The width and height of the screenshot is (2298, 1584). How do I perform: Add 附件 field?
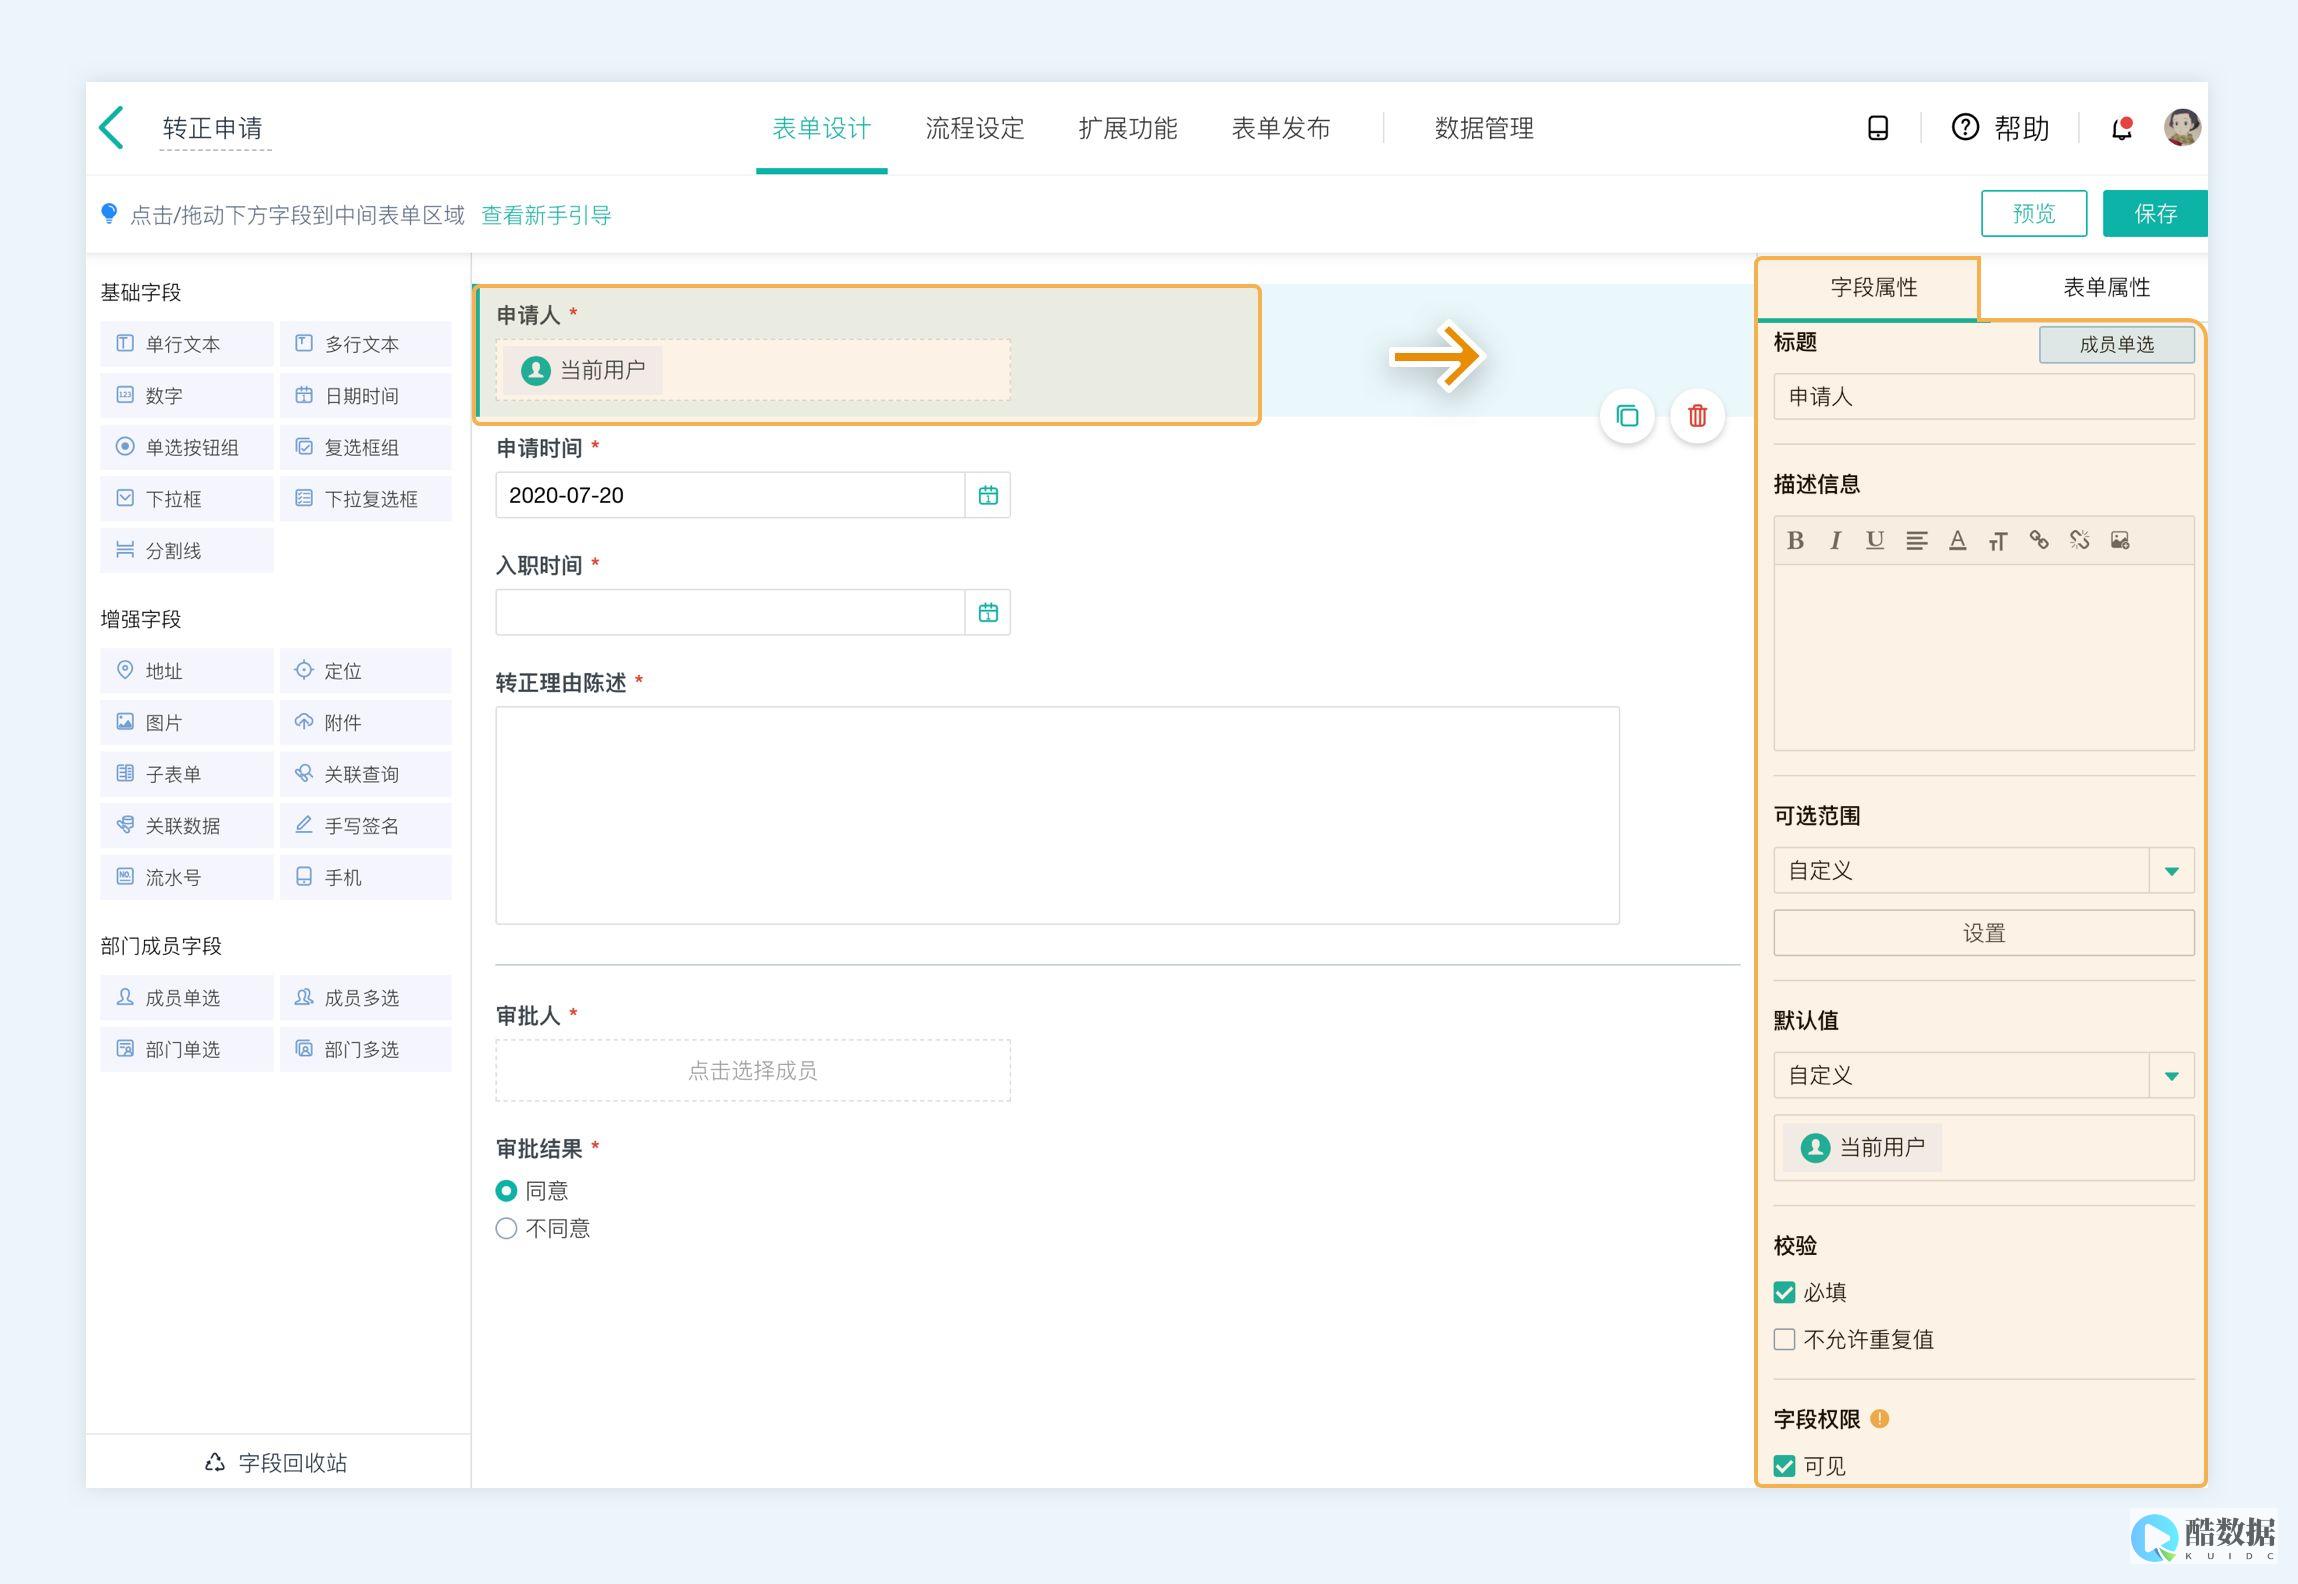coord(365,722)
